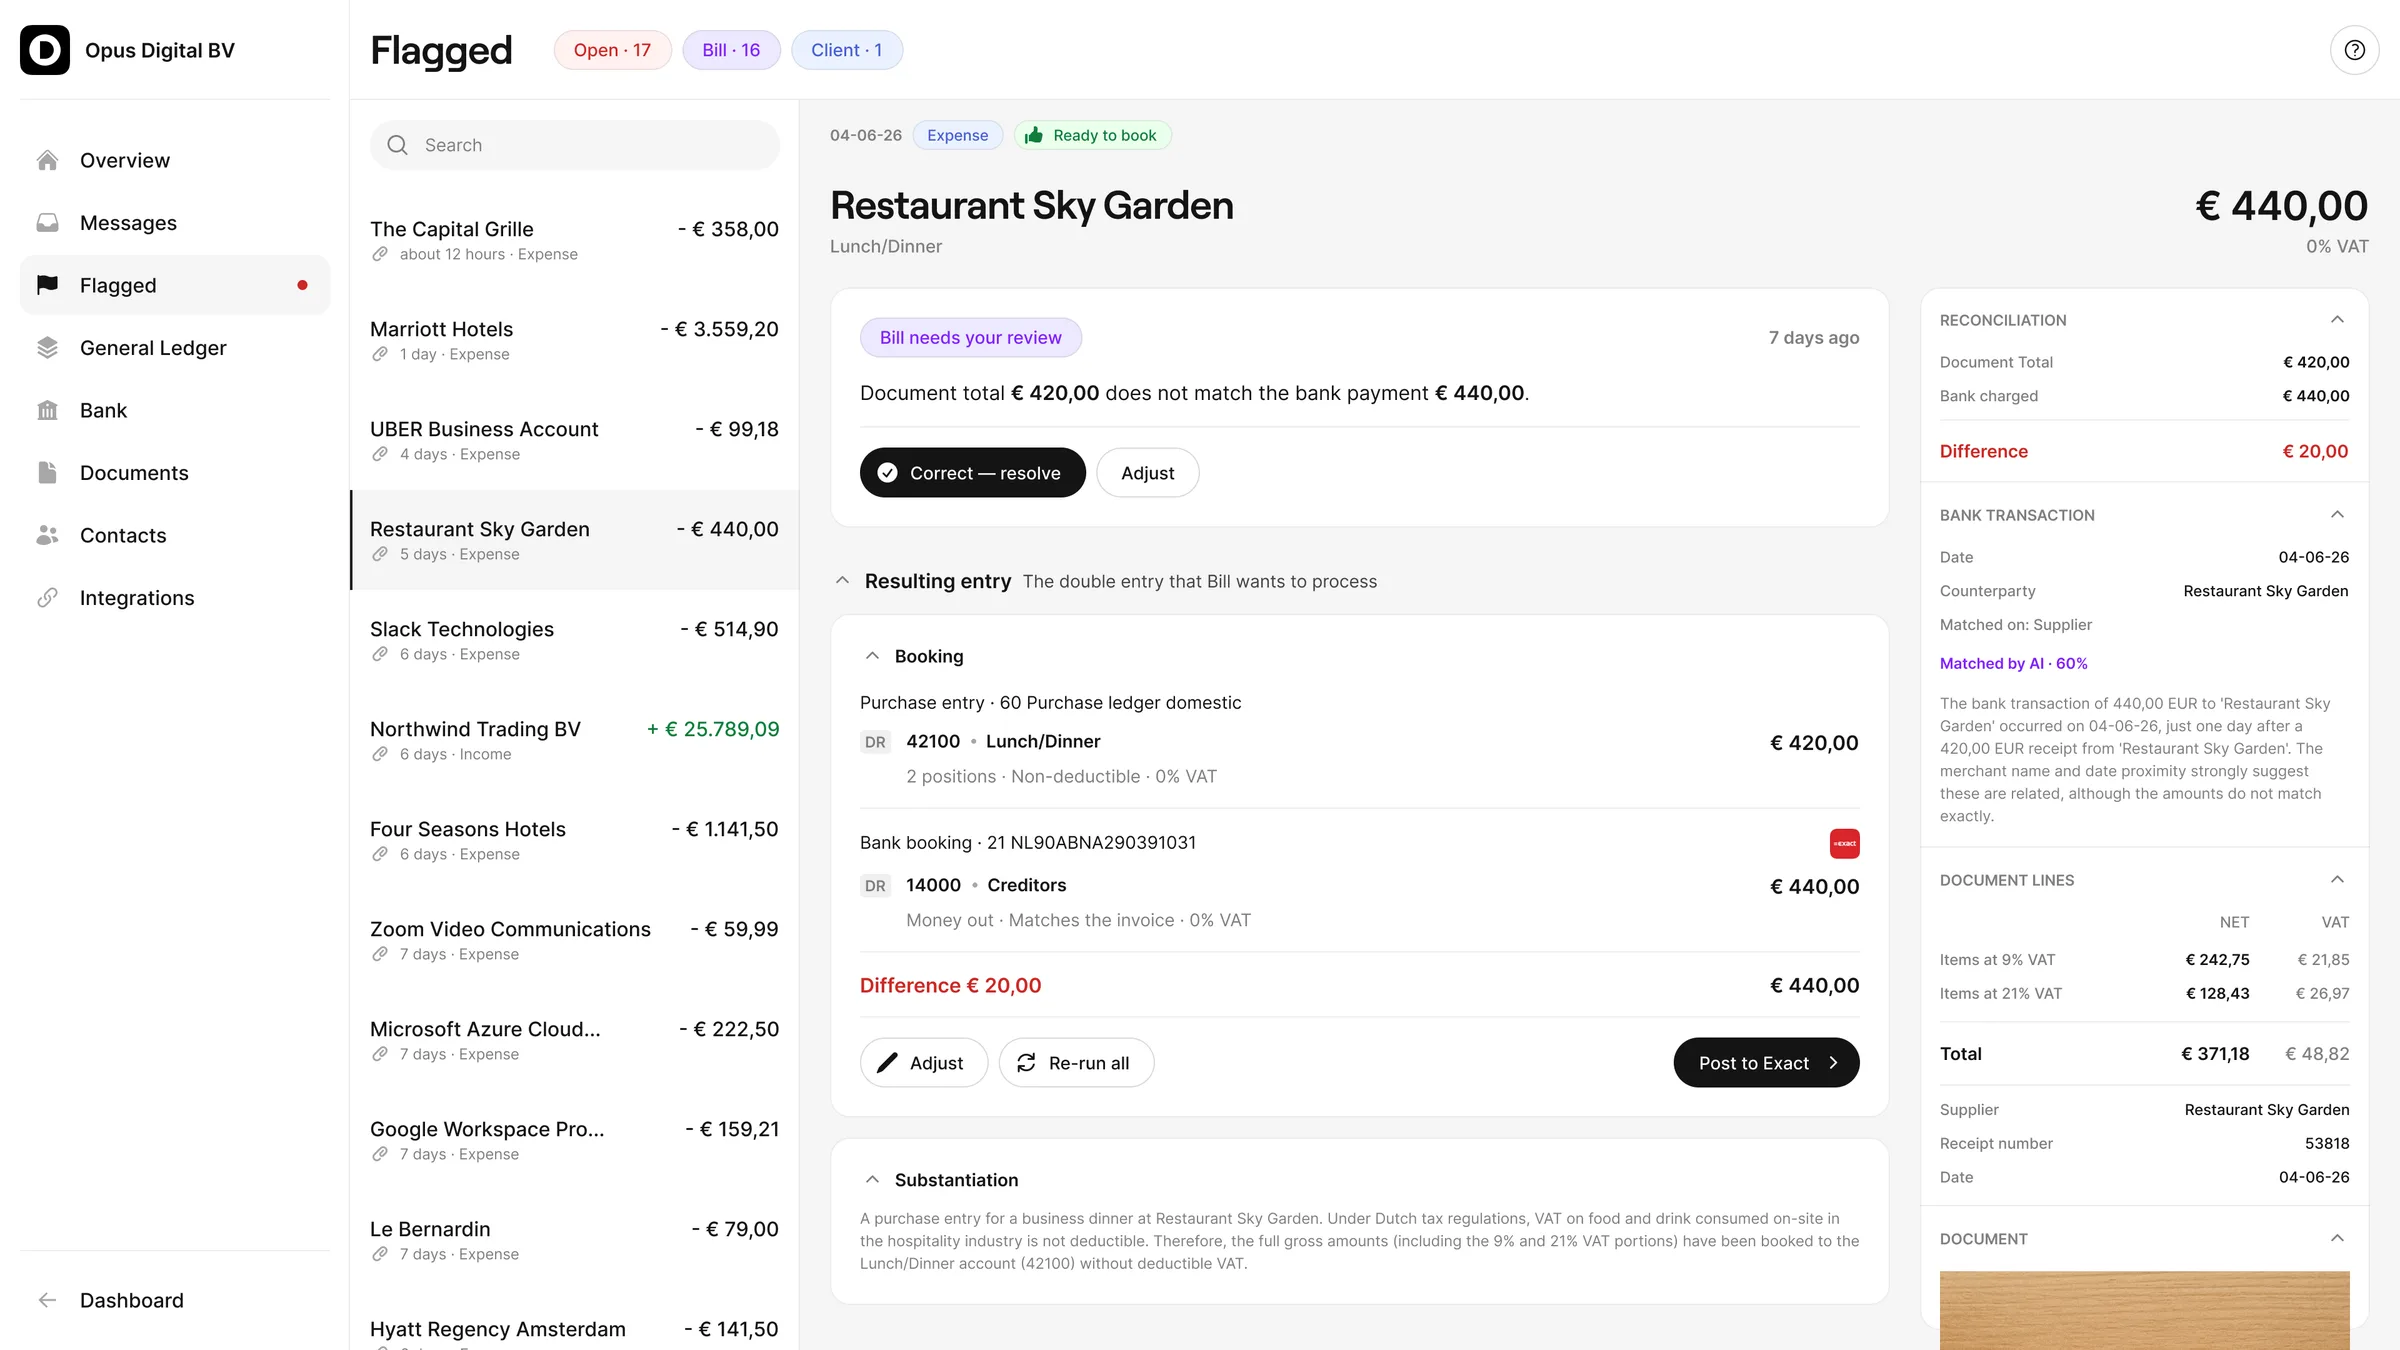Click the Bill needs your review badge
Viewport: 2400px width, 1350px height.
970,338
